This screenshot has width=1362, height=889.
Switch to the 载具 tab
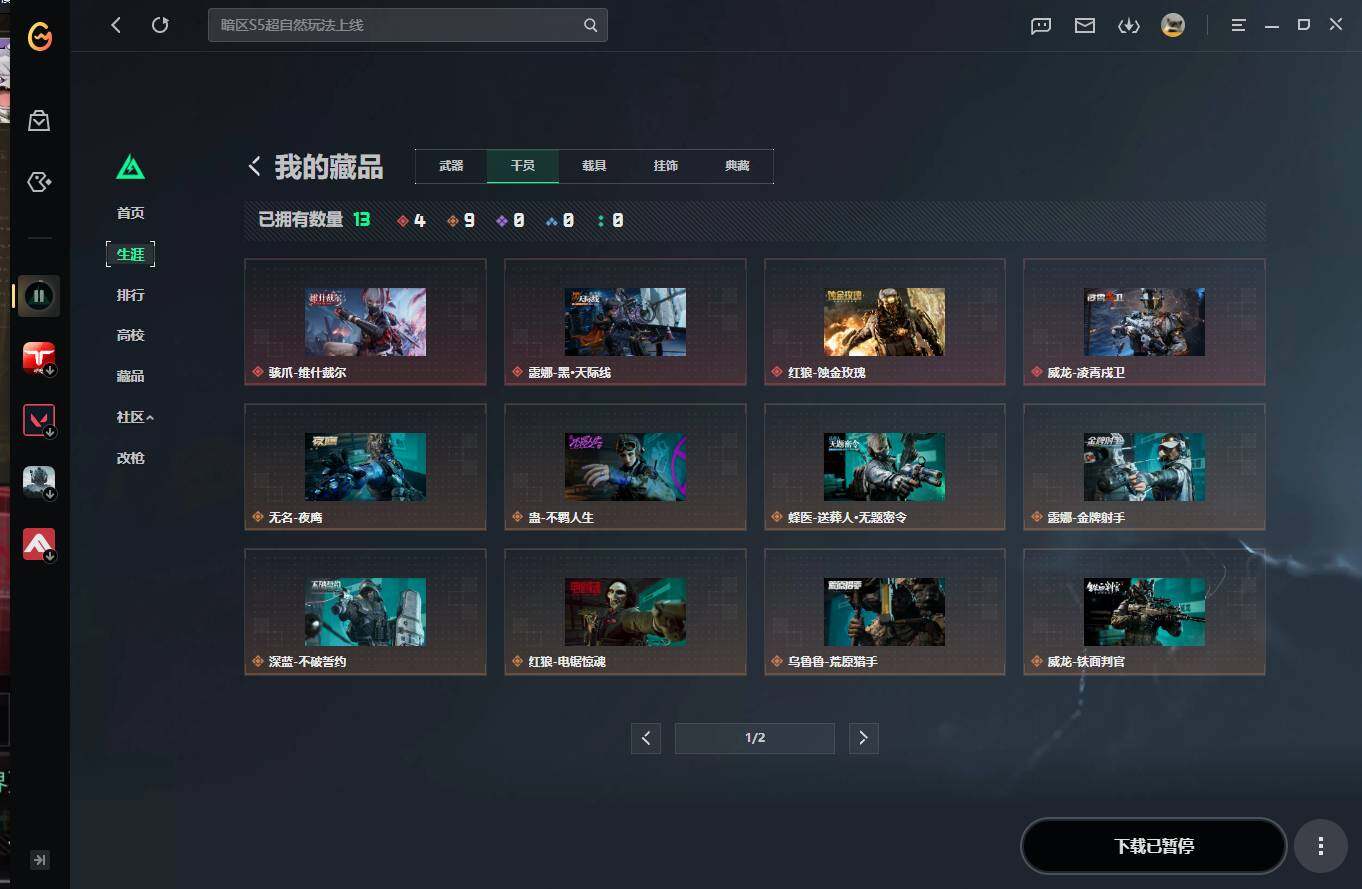pos(594,166)
